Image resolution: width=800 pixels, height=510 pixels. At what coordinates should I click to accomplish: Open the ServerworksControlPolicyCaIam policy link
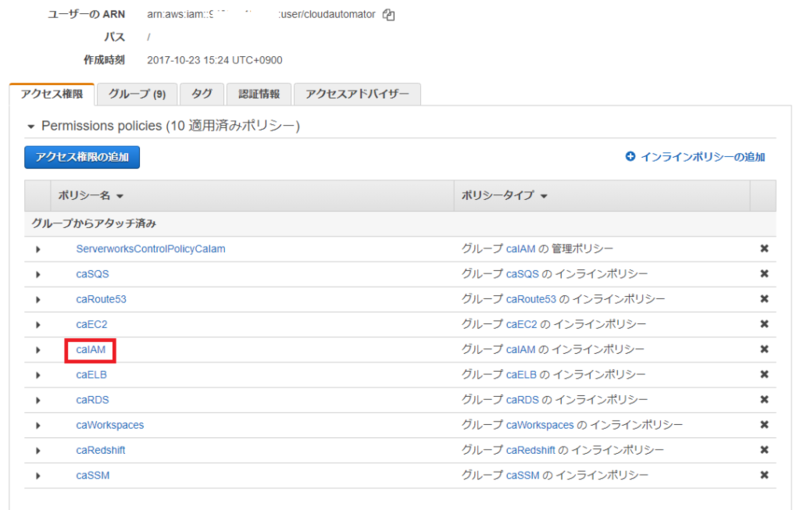(x=151, y=249)
